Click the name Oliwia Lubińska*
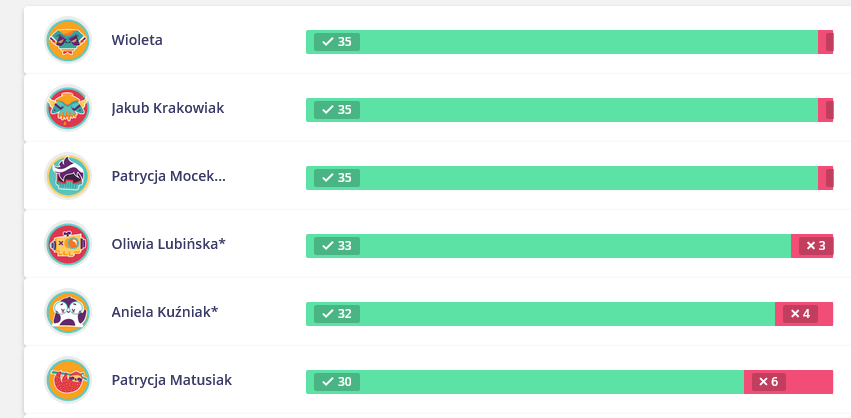851x418 pixels. 168,244
